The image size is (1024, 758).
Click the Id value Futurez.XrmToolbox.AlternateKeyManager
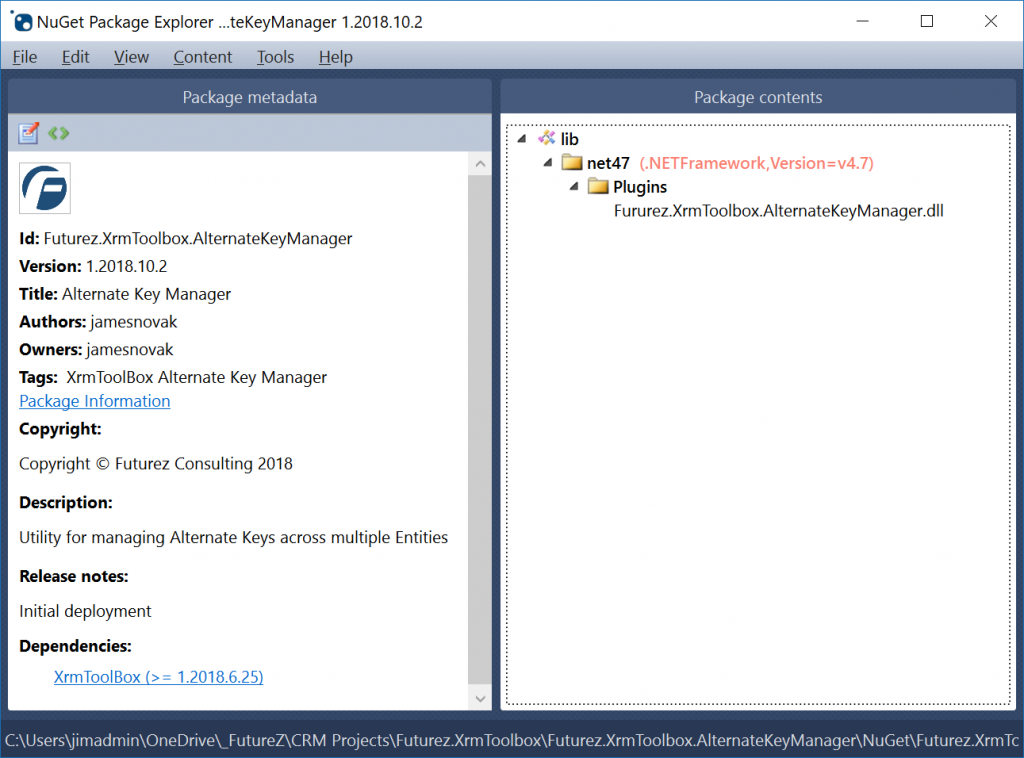click(198, 238)
